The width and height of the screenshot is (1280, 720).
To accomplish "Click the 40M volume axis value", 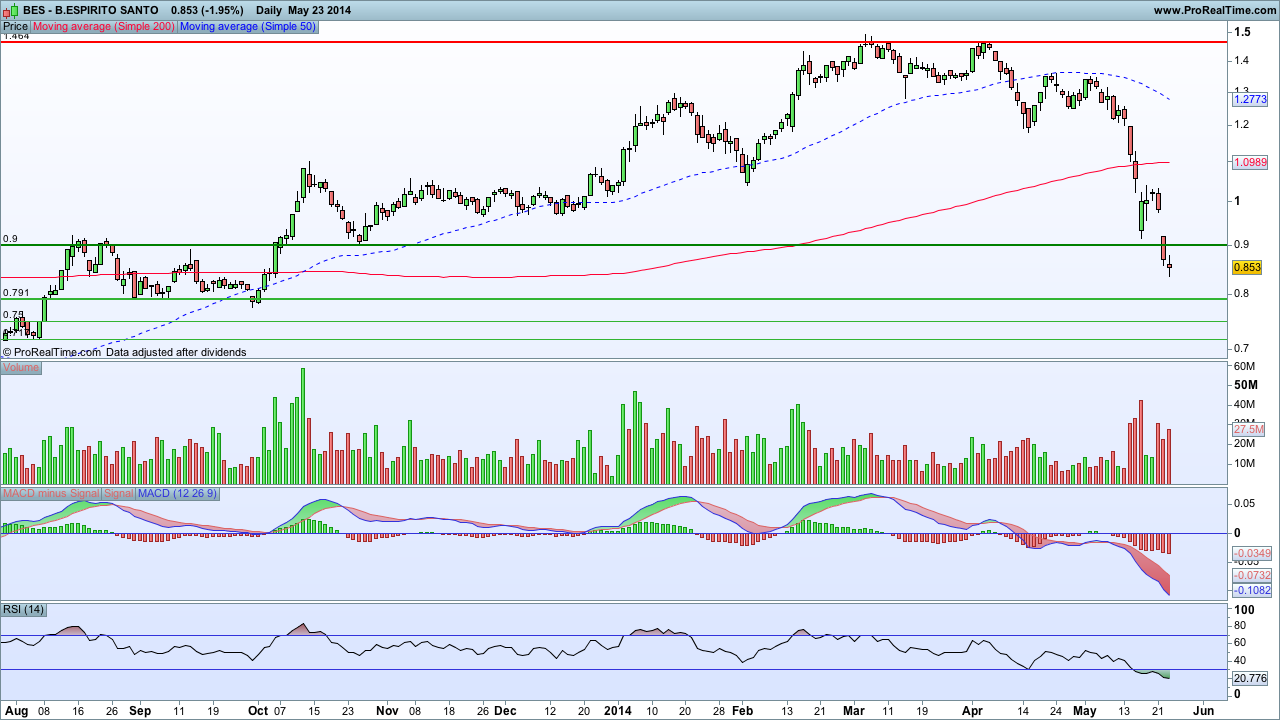I will point(1245,404).
